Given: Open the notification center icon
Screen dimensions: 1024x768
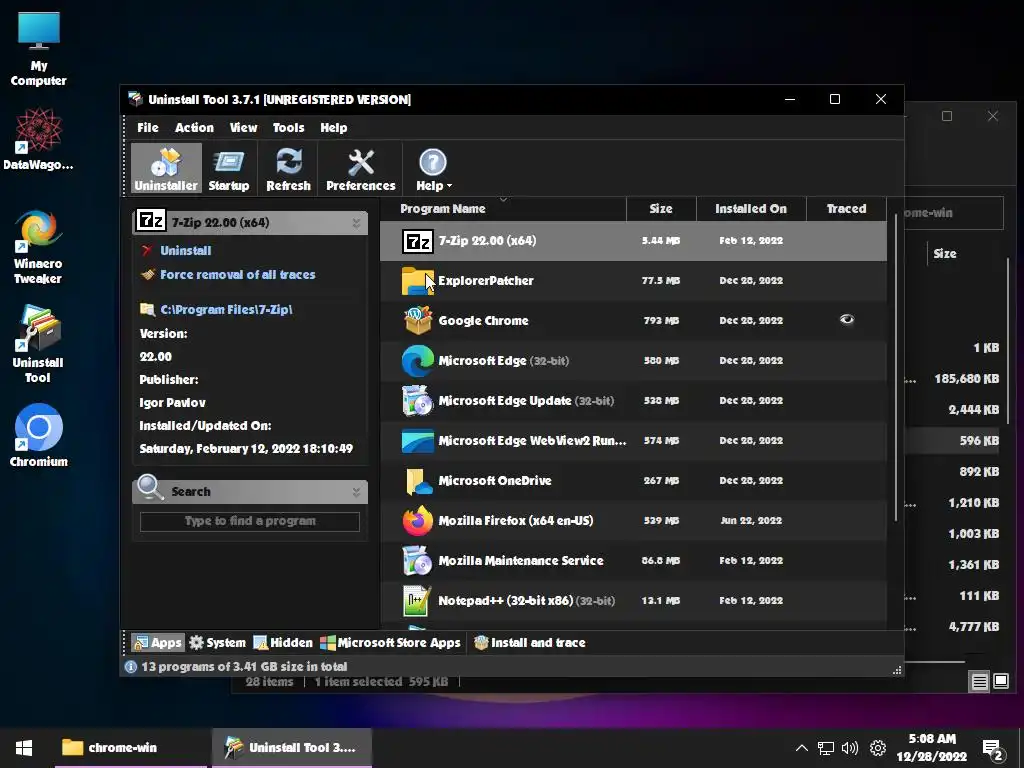Looking at the screenshot, I should (x=992, y=749).
